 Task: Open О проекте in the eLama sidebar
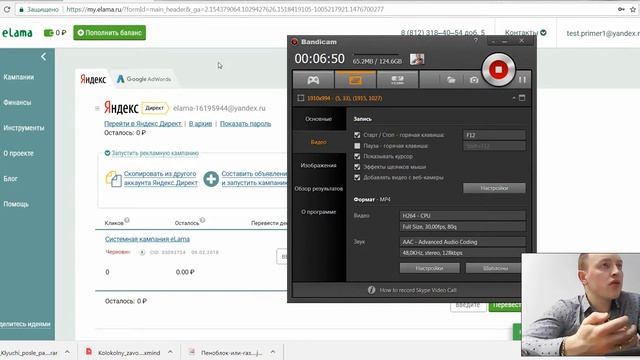click(18, 153)
